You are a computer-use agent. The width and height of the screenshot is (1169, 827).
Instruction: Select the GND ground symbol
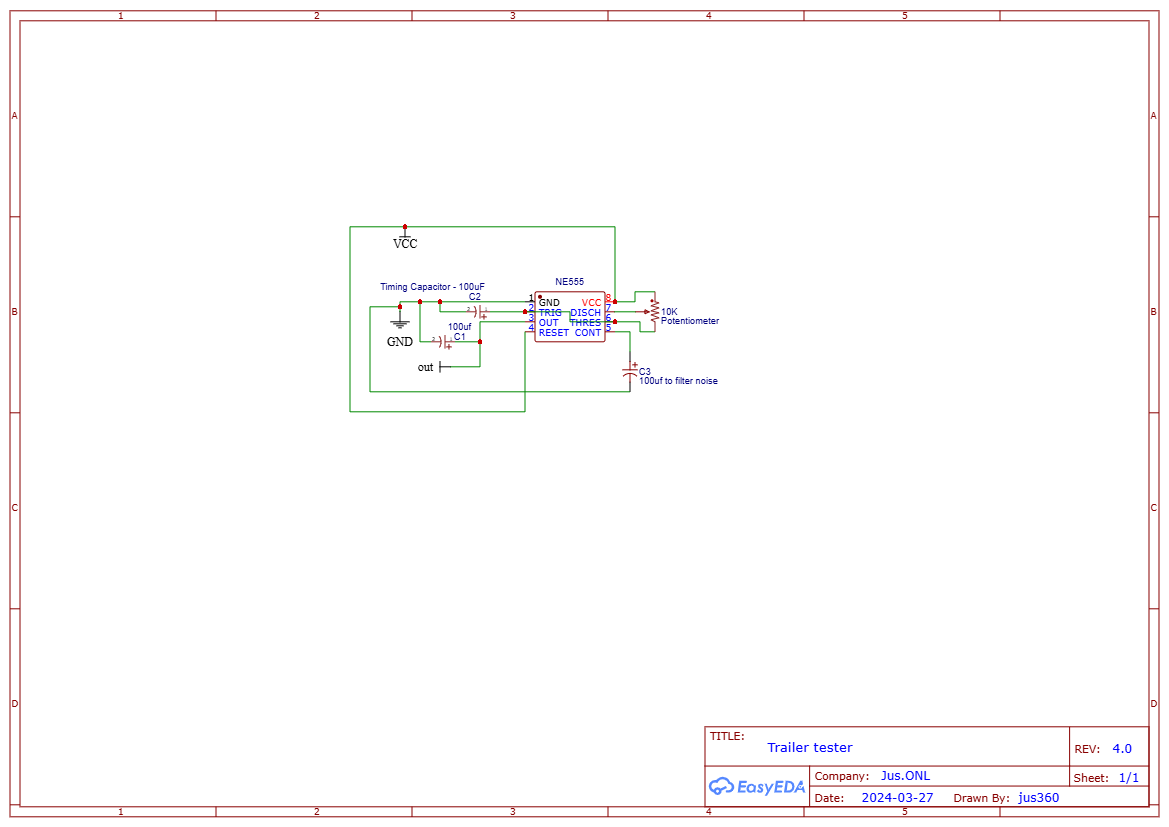coord(400,321)
